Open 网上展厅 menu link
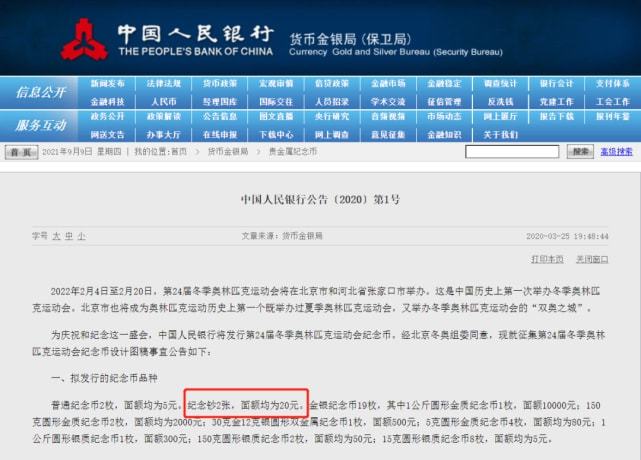This screenshot has height=460, width=641. [x=500, y=117]
